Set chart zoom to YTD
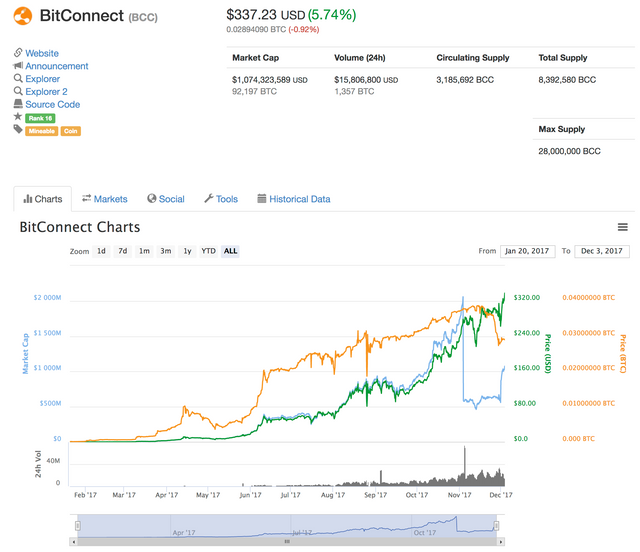The height and width of the screenshot is (552, 640). (x=209, y=251)
